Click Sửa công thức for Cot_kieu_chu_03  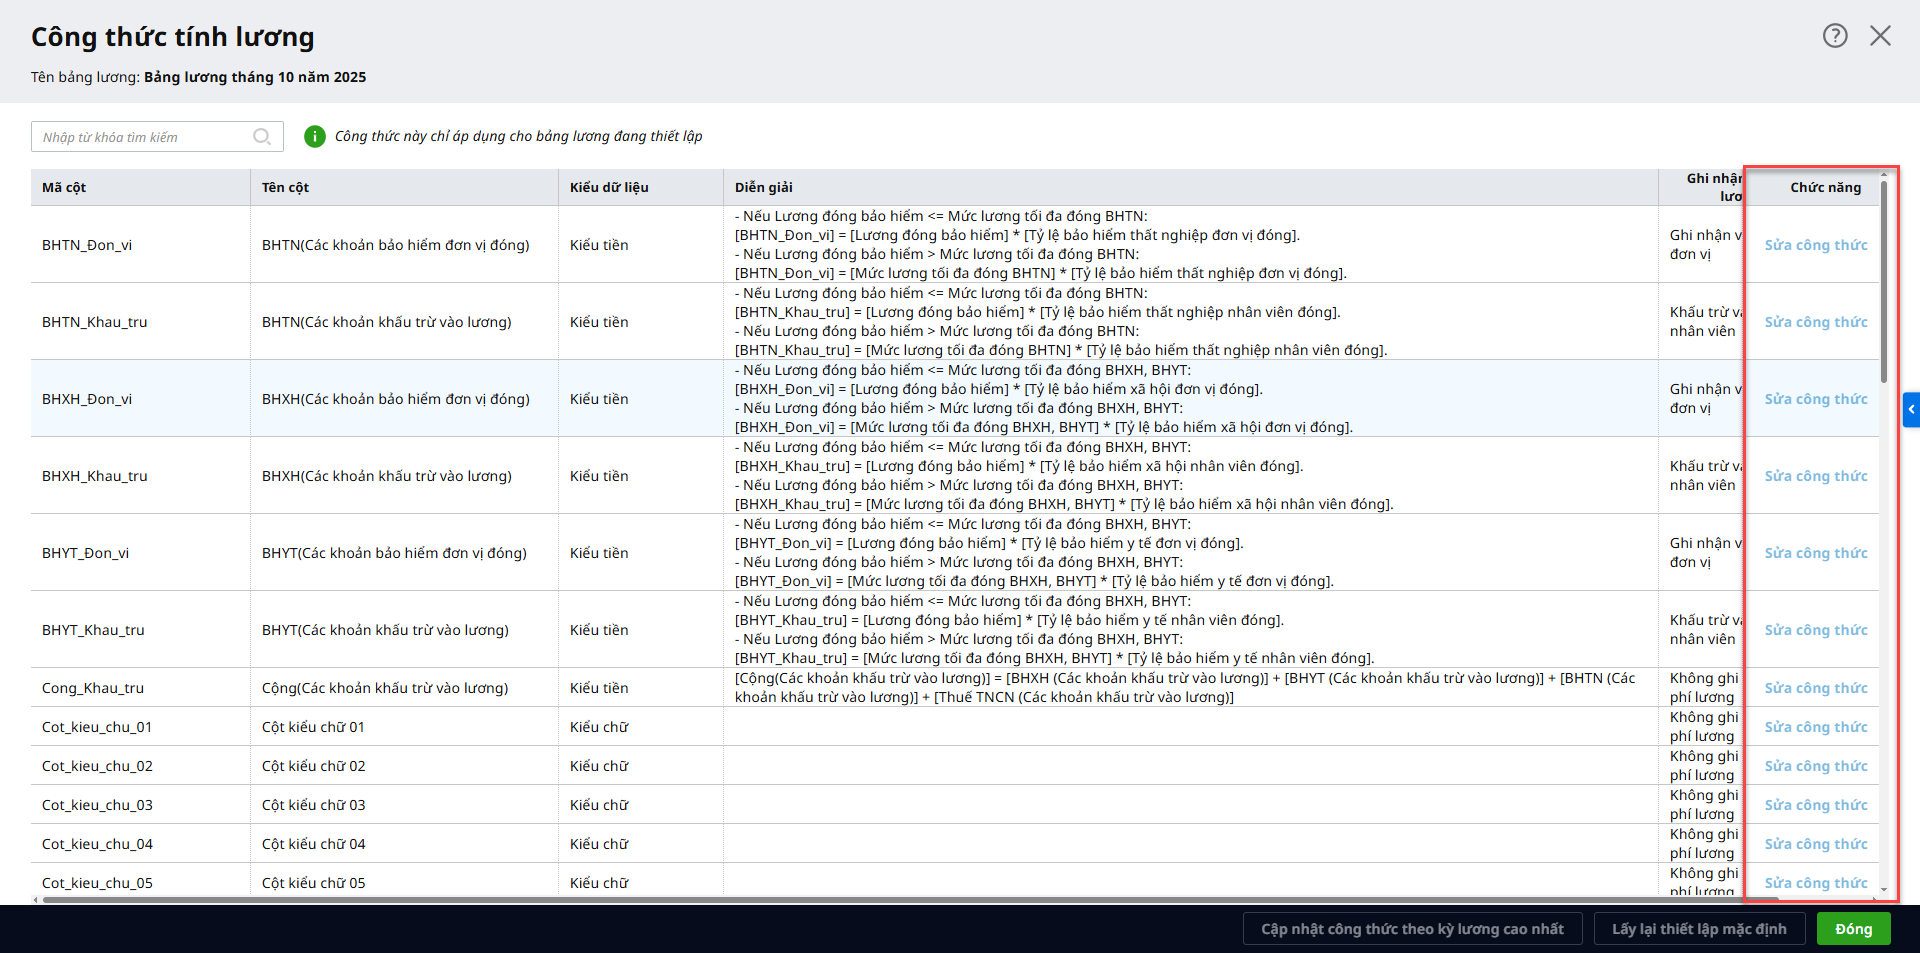coord(1815,805)
